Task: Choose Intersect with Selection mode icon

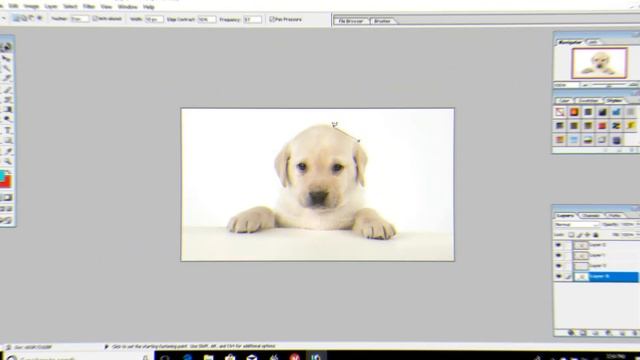Action: click(x=39, y=18)
